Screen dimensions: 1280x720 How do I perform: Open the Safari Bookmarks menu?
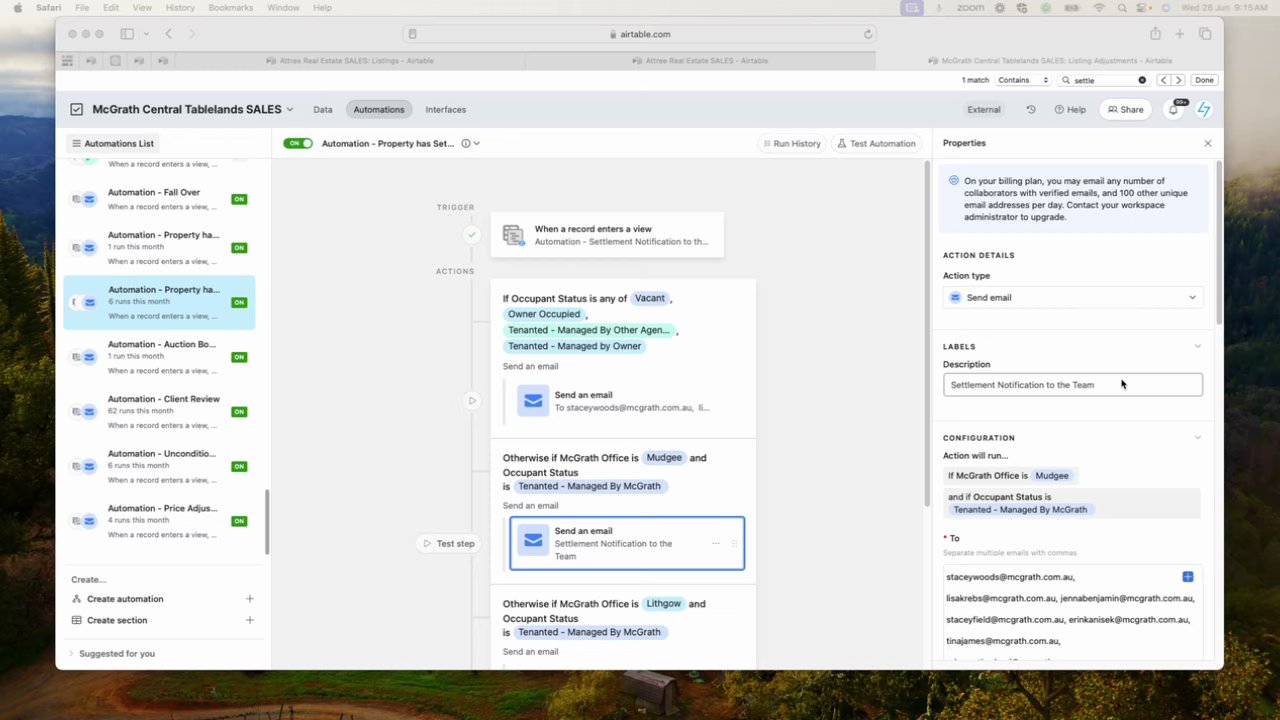231,8
